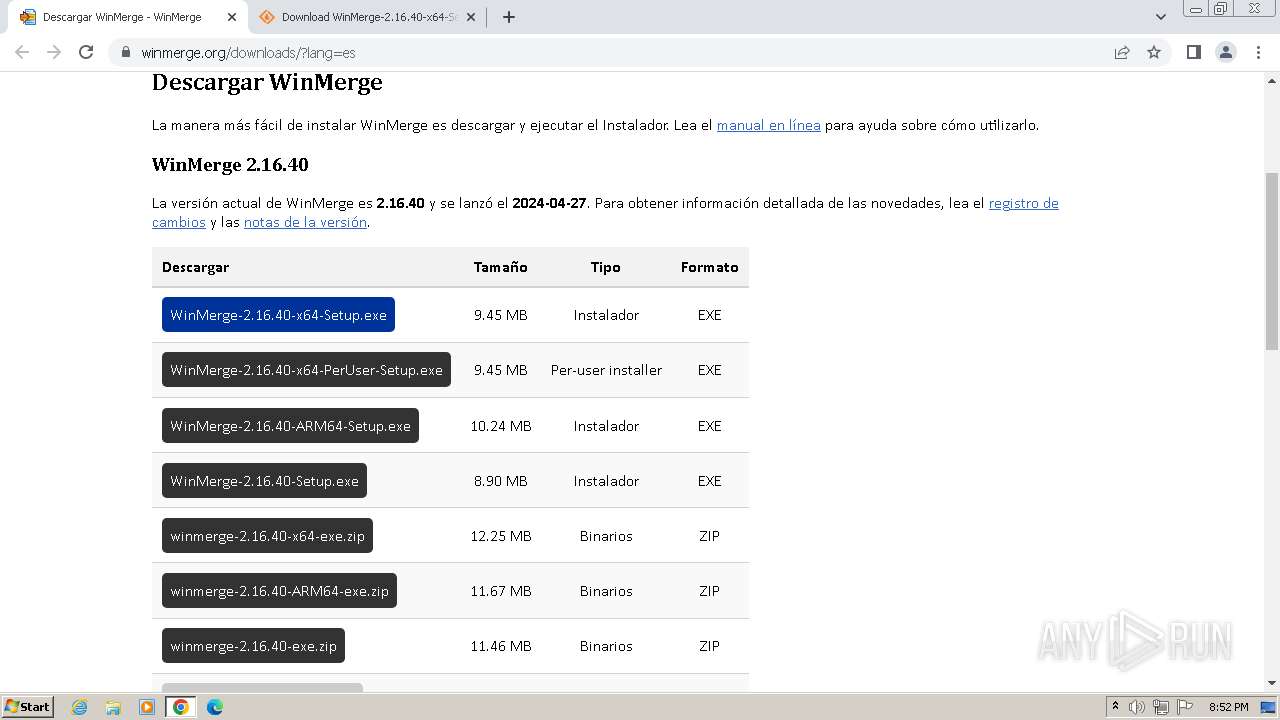Open the registro de cambios link
Viewport: 1280px width, 720px height.
pyautogui.click(x=1023, y=203)
